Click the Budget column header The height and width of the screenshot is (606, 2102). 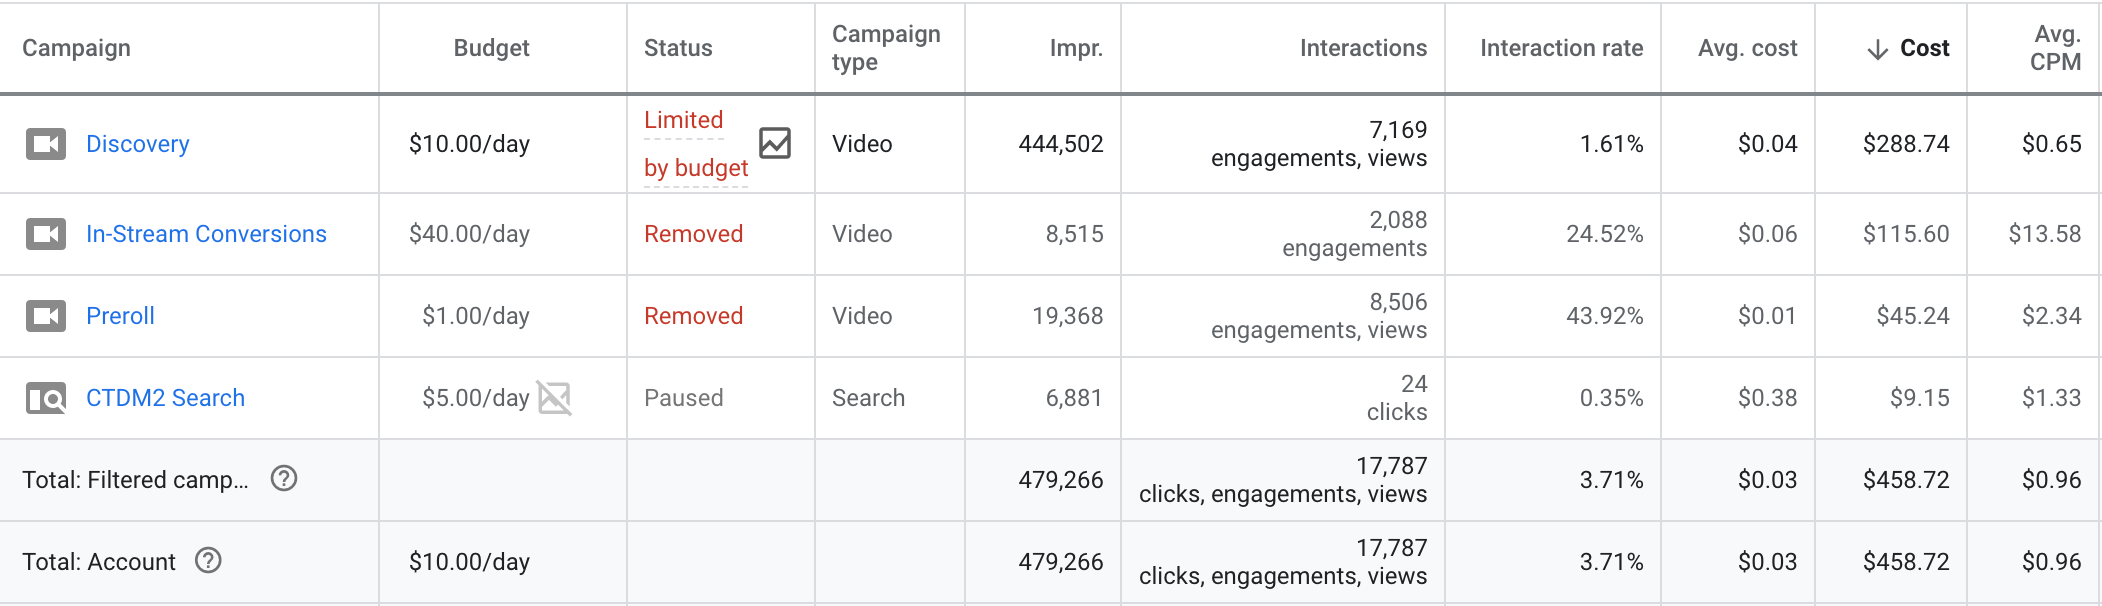pyautogui.click(x=491, y=48)
